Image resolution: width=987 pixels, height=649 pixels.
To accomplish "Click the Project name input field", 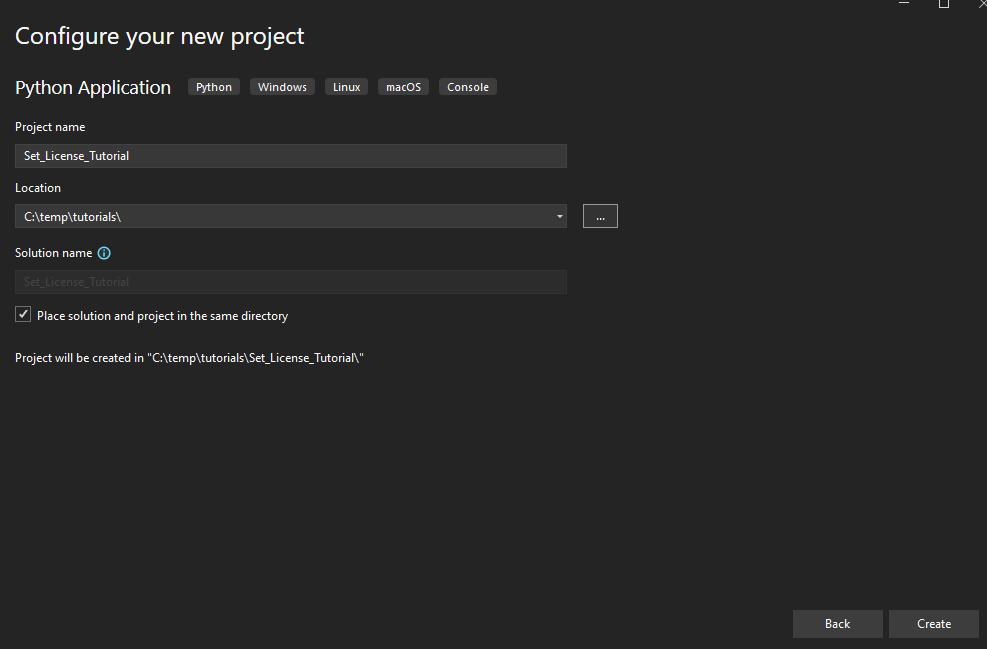I will pyautogui.click(x=291, y=156).
